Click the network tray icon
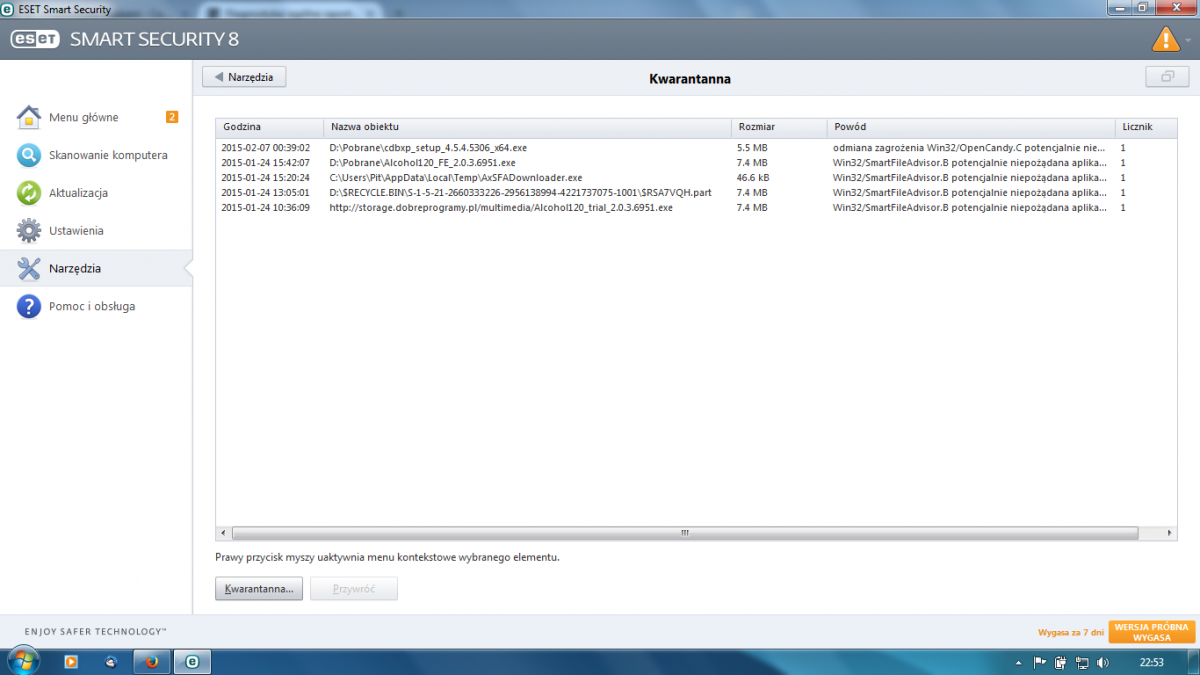The image size is (1200, 675). [1081, 662]
